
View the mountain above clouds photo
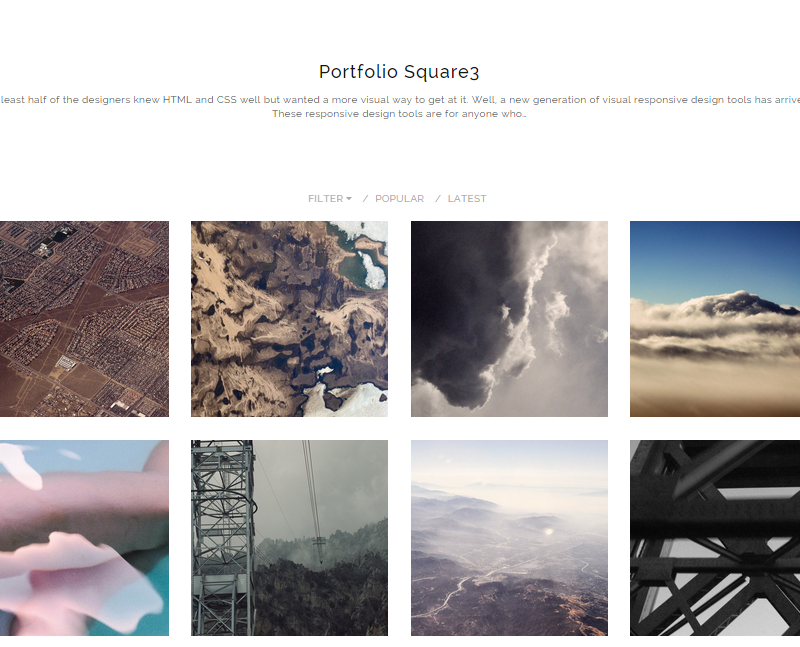click(715, 319)
